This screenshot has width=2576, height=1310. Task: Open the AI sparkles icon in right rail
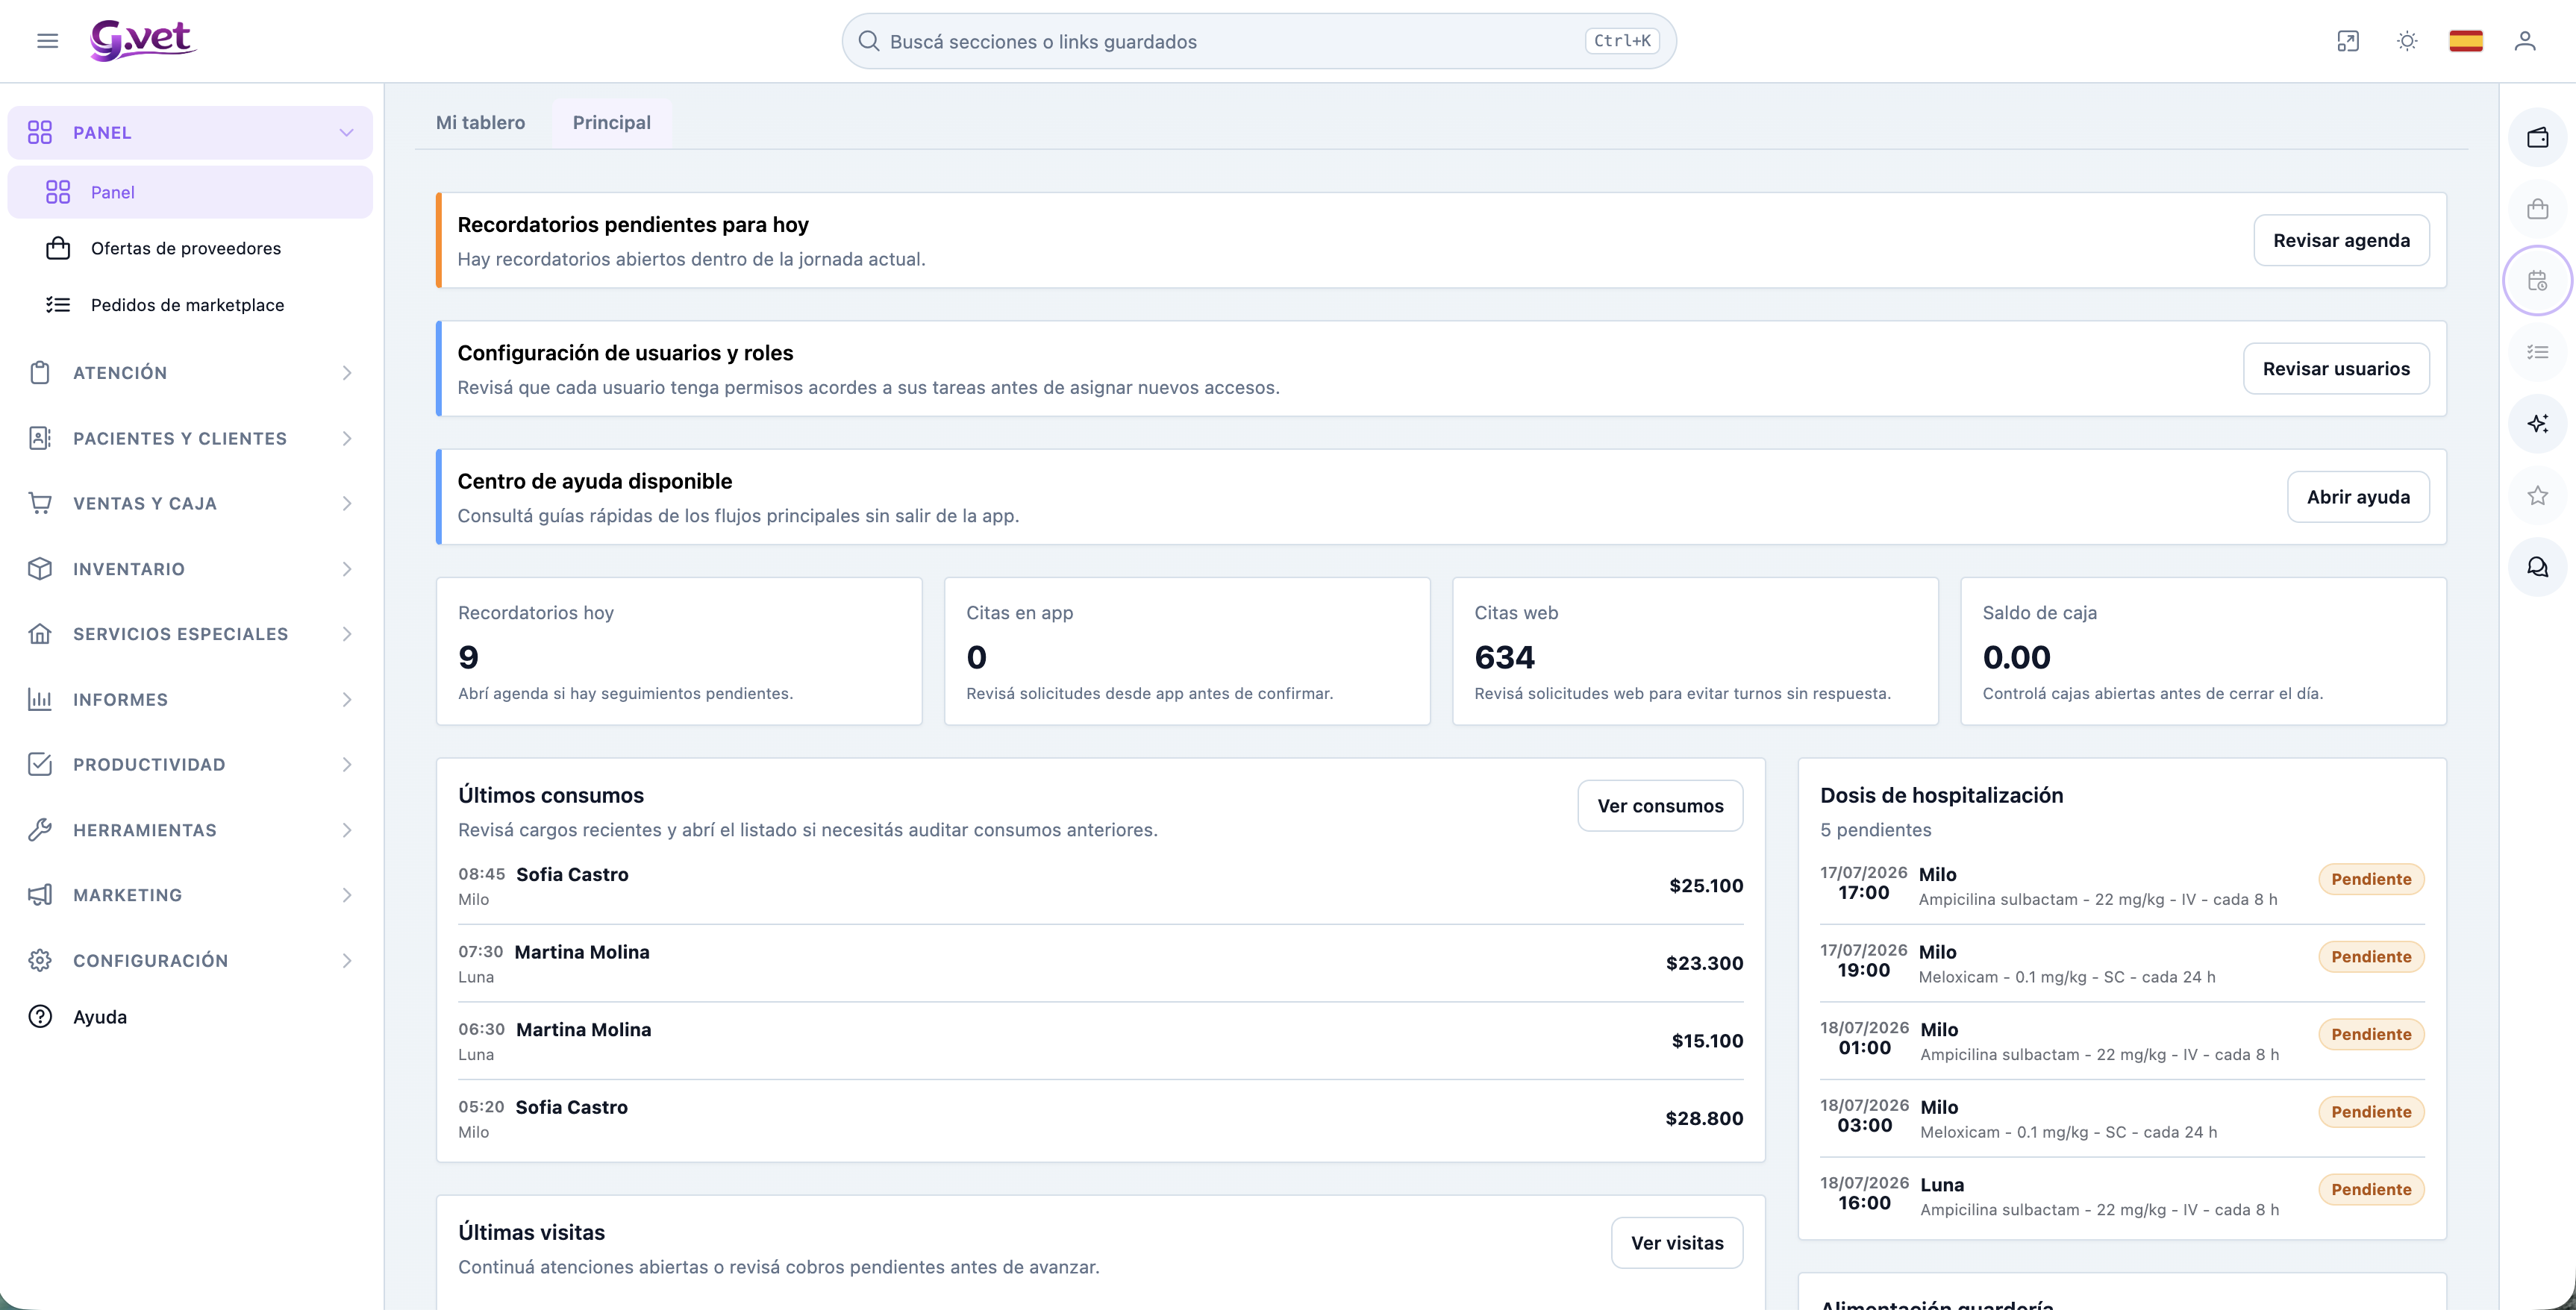[x=2538, y=424]
